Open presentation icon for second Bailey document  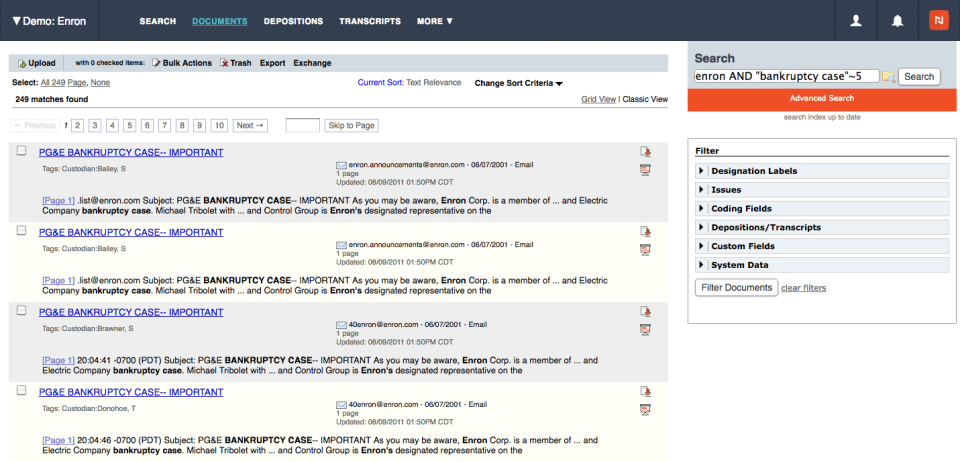point(645,250)
